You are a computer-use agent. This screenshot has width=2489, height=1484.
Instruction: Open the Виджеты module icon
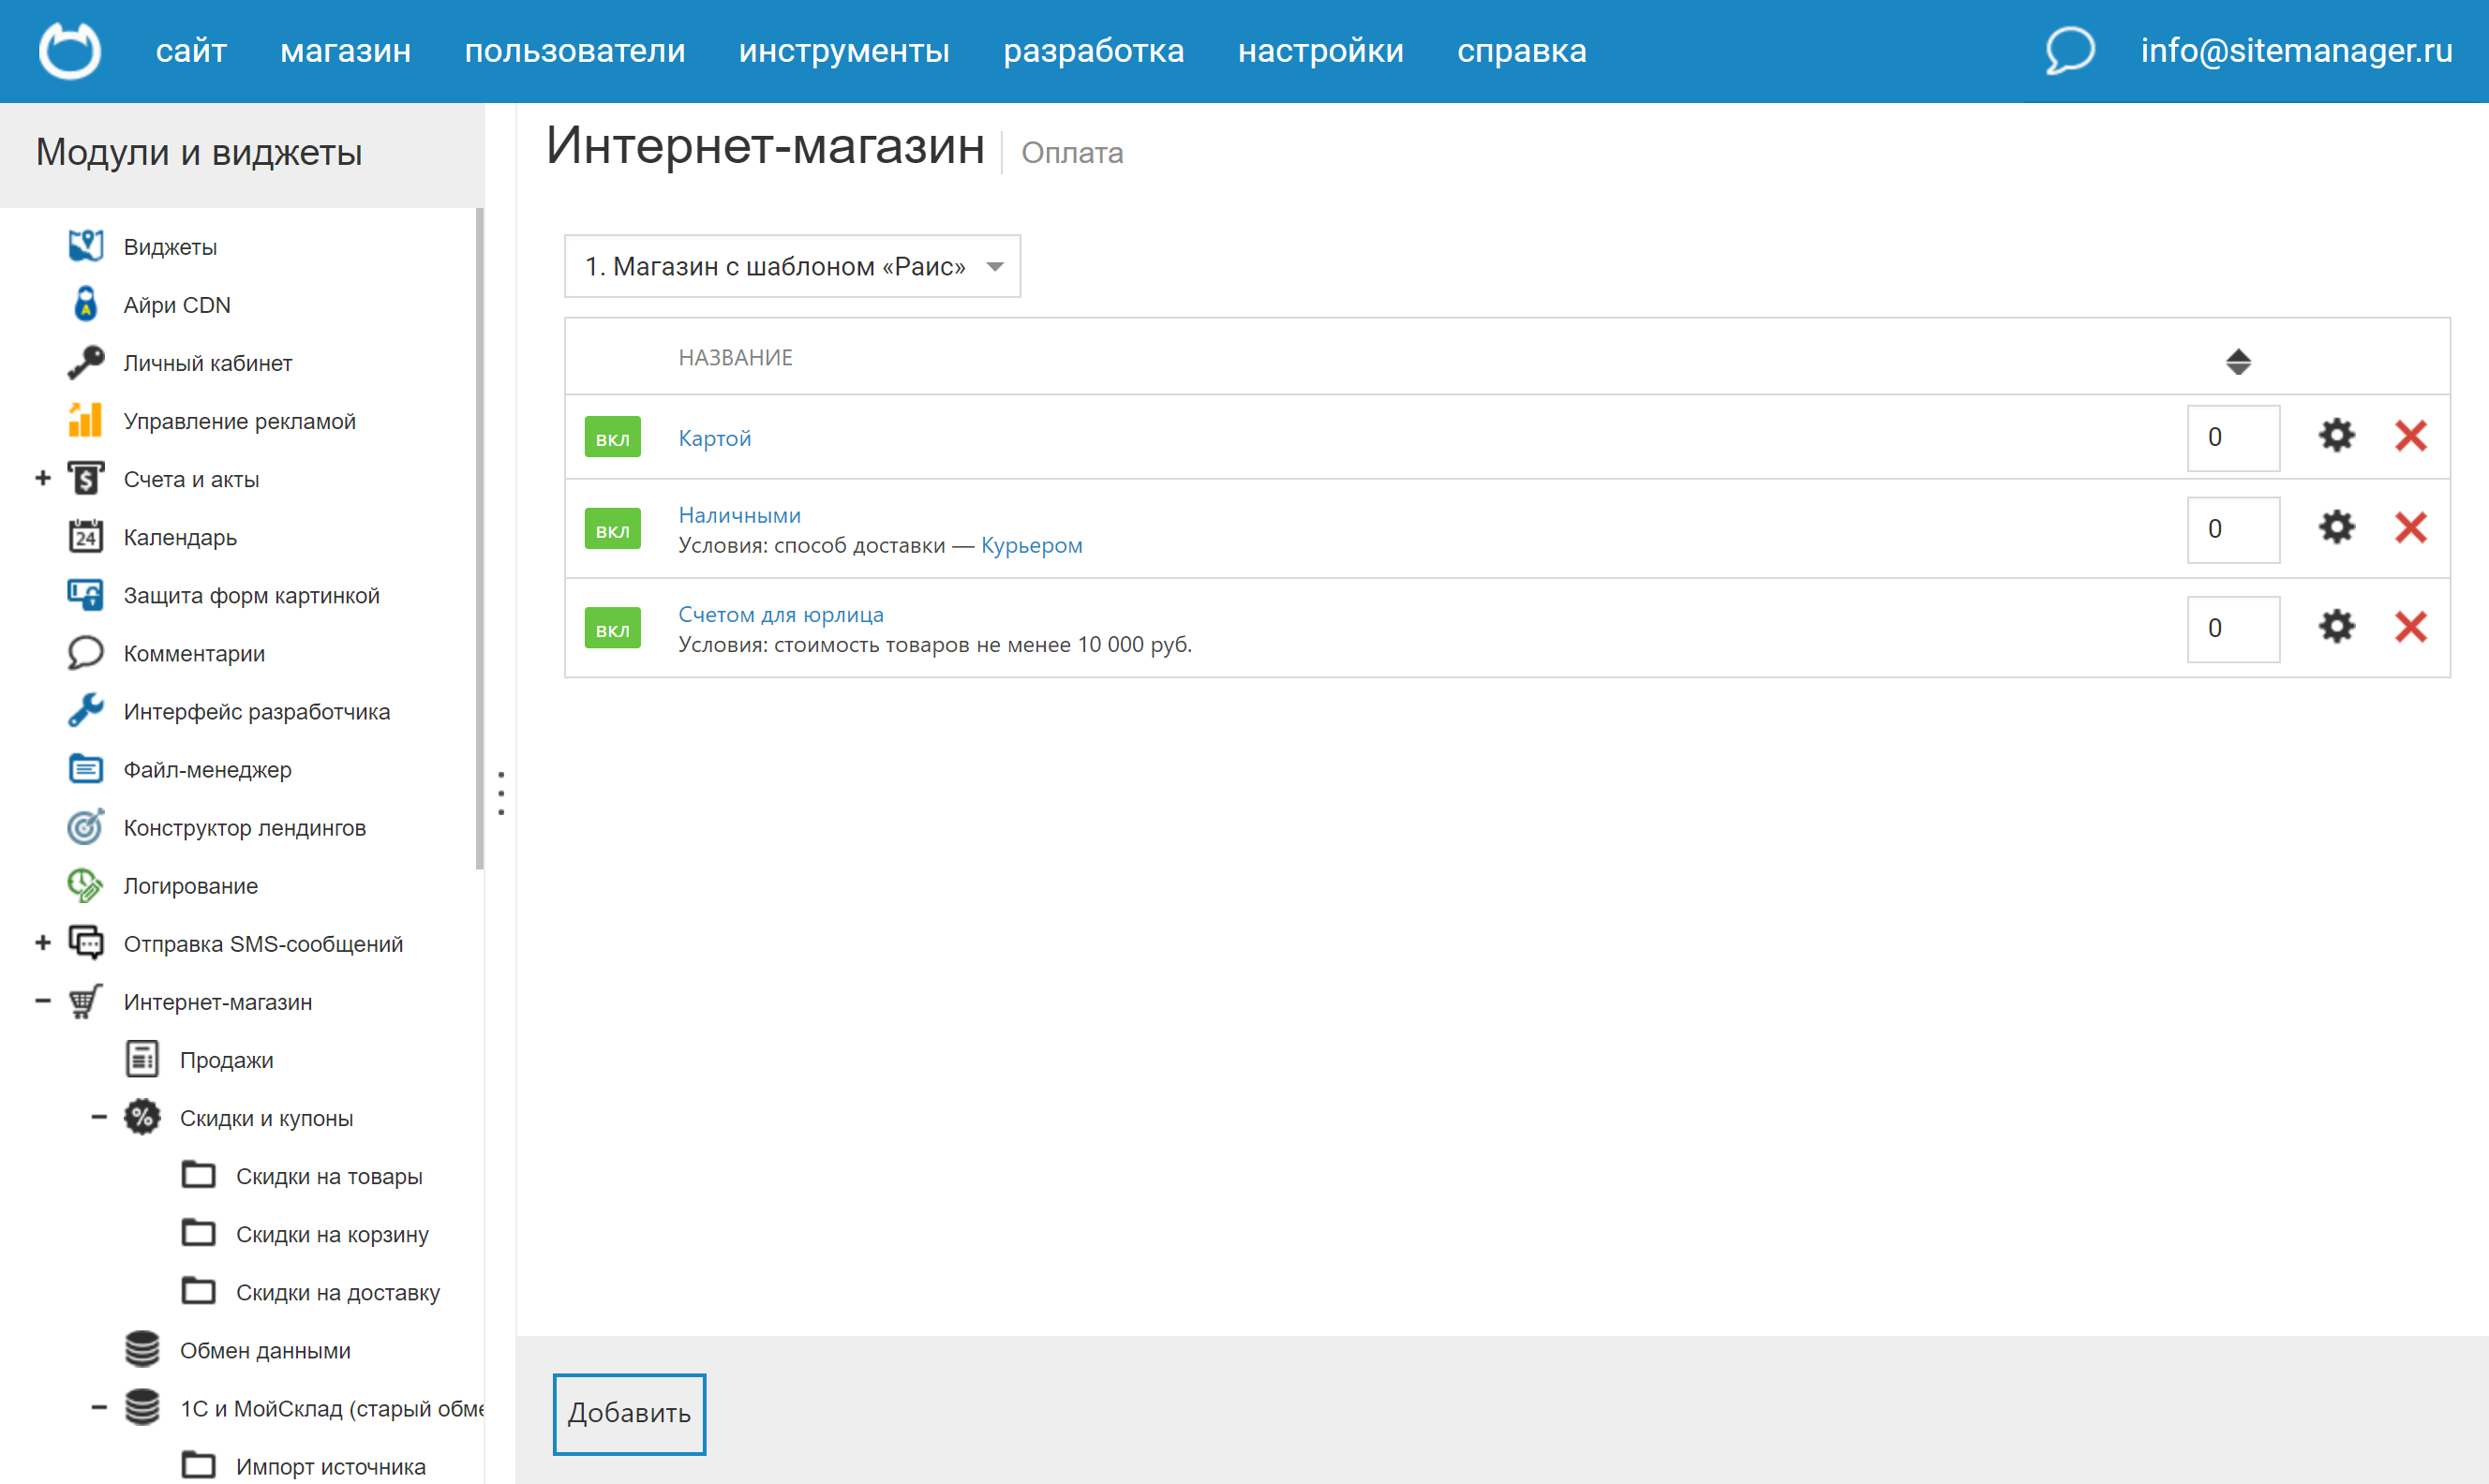(x=86, y=246)
